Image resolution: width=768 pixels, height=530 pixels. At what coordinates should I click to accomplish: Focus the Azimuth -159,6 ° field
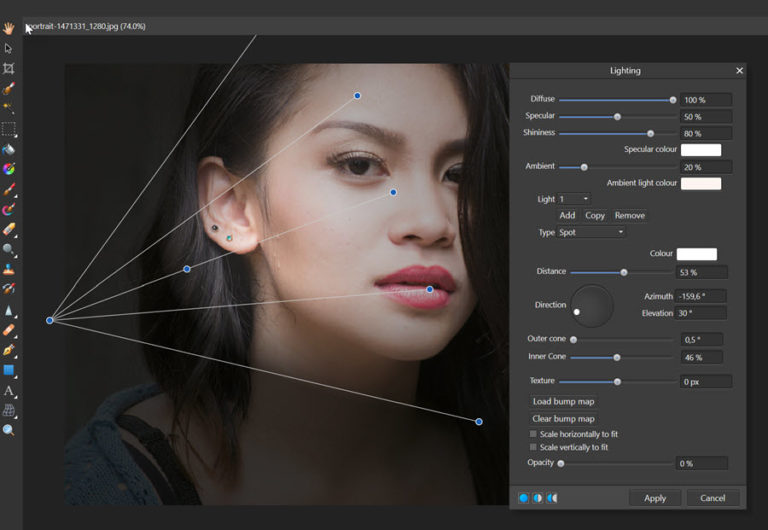700,296
